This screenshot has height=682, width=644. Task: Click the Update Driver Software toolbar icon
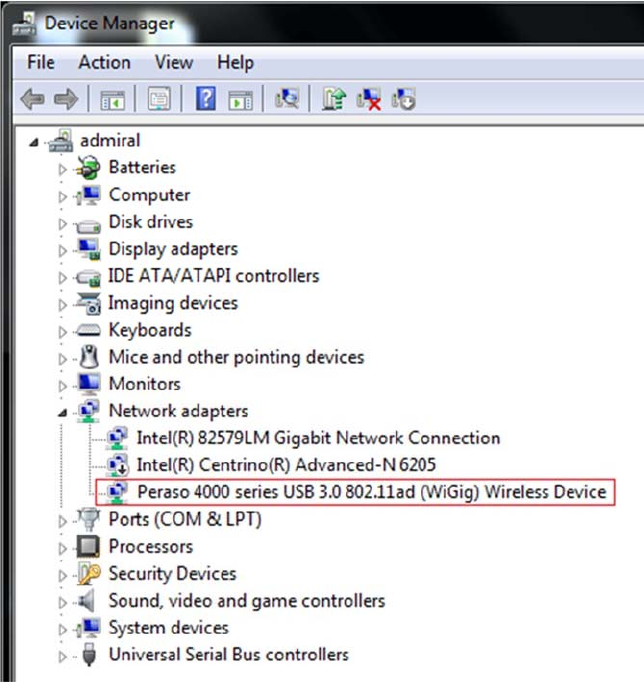point(334,99)
